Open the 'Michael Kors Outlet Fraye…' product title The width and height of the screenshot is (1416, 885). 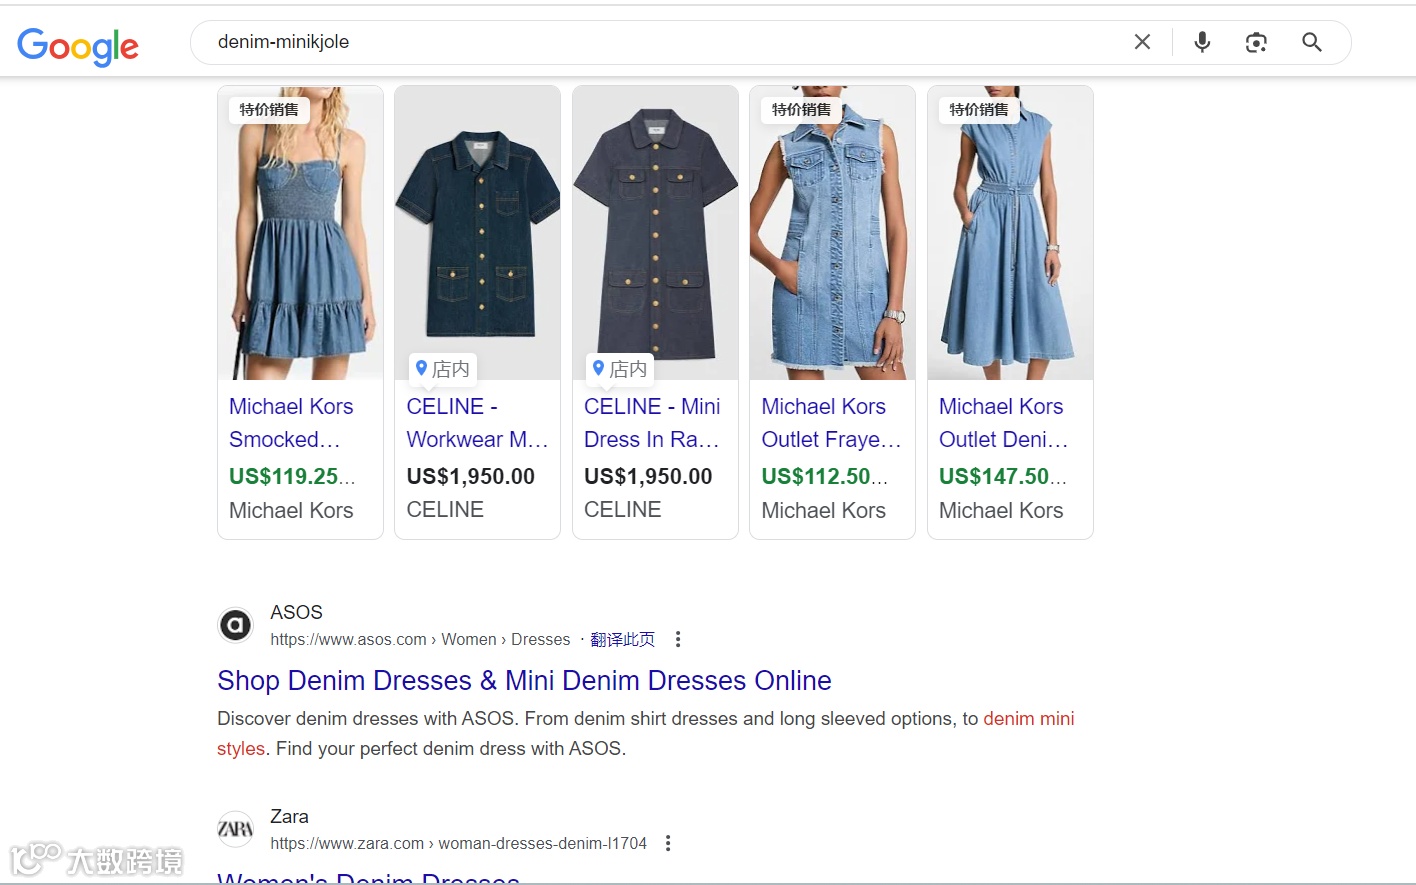point(831,423)
